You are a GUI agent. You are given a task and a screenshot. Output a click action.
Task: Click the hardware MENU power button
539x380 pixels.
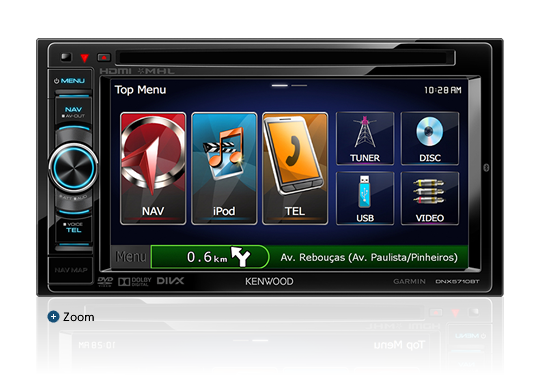[x=70, y=81]
